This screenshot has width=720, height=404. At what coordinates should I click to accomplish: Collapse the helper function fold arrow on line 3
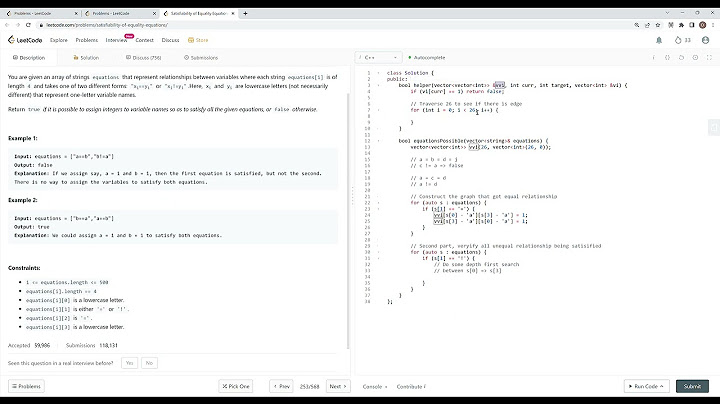378,85
